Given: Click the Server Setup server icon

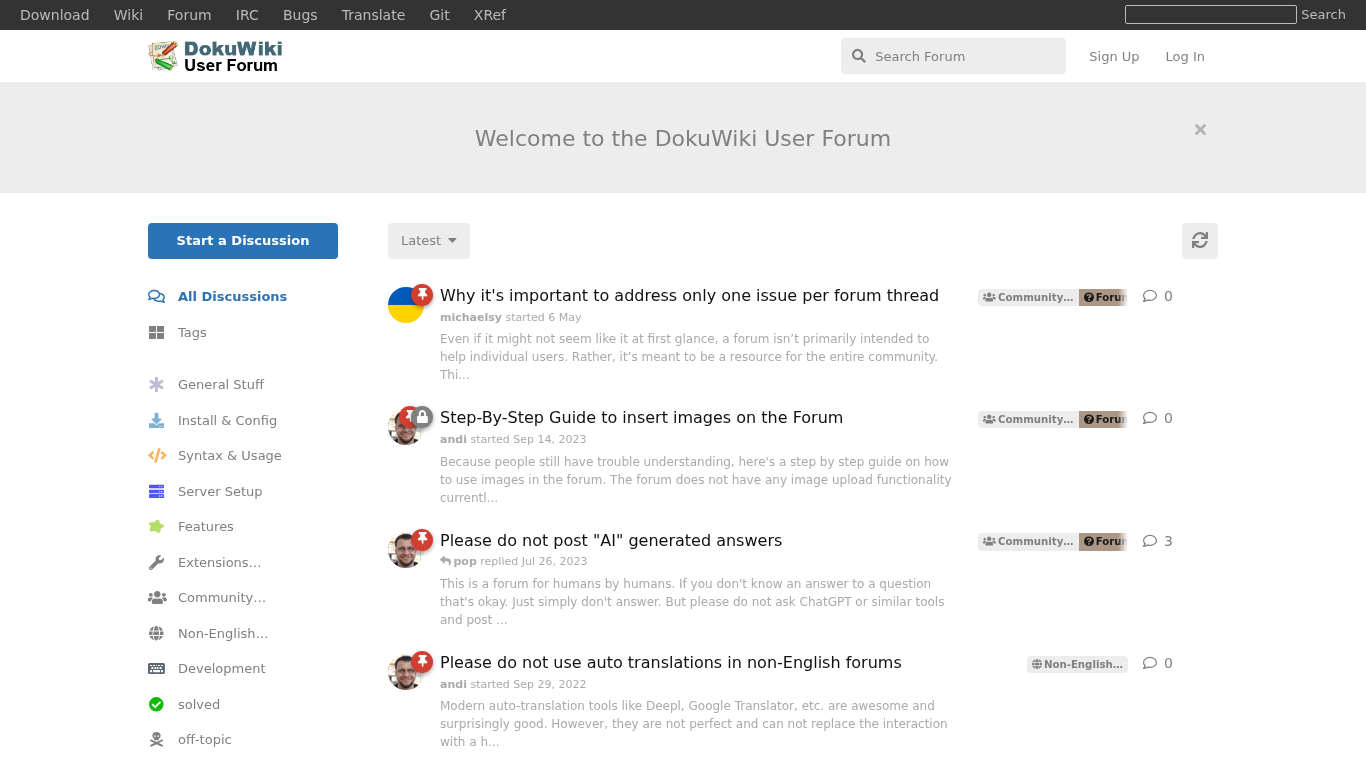Looking at the screenshot, I should point(156,492).
